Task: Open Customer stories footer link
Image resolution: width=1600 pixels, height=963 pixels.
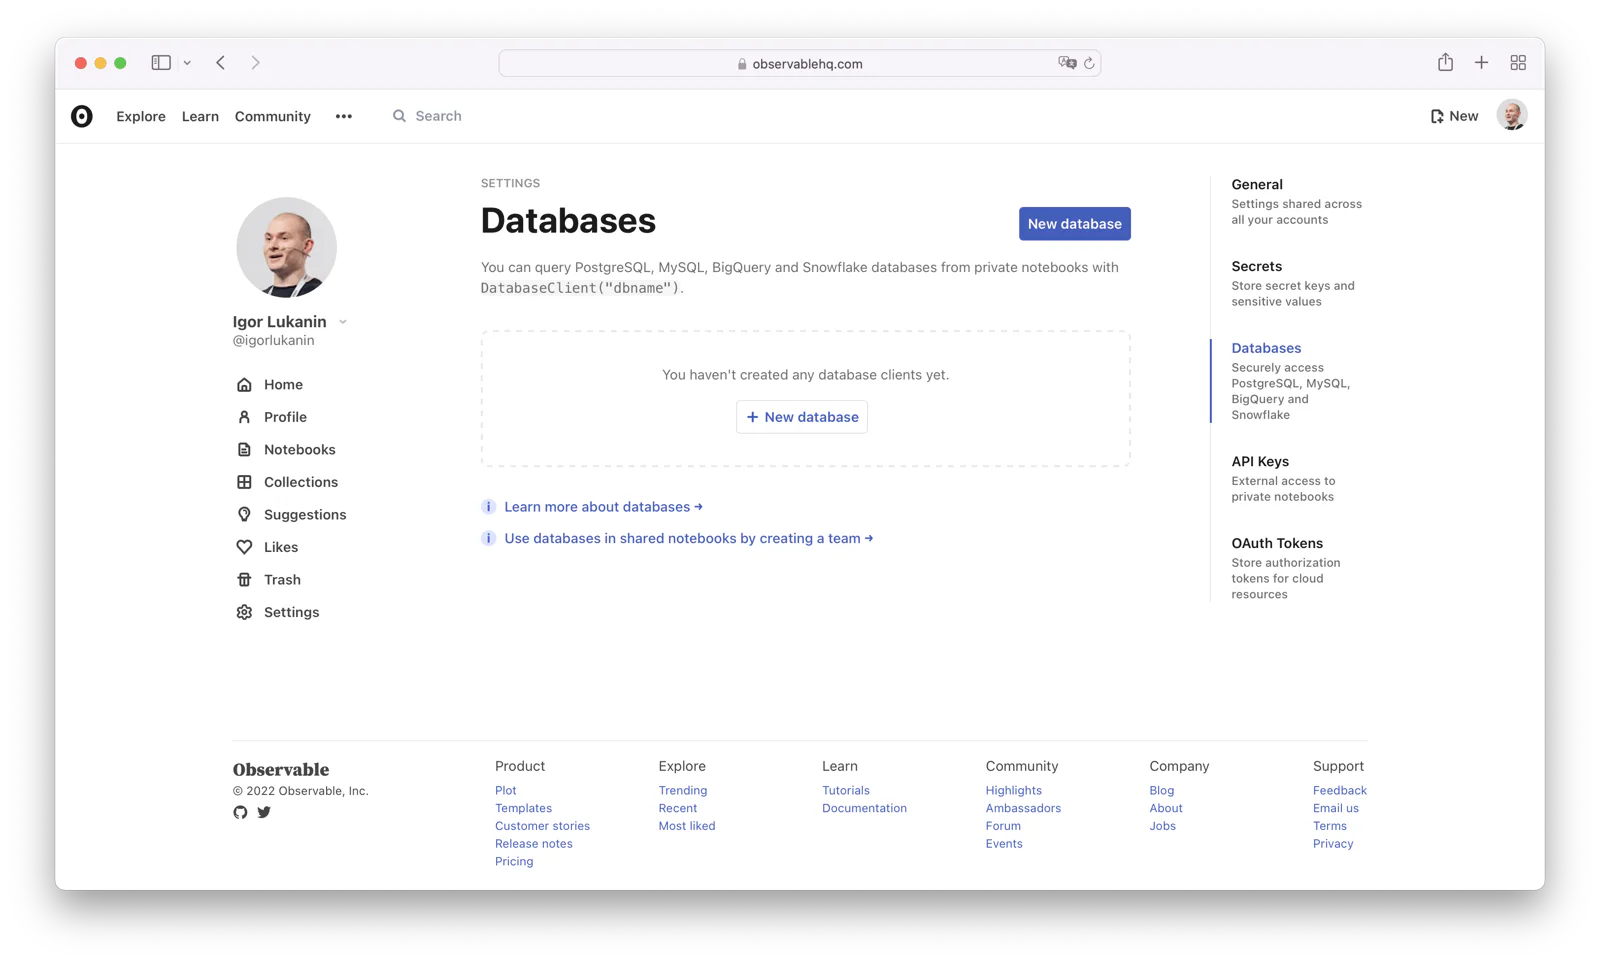Action: [x=542, y=826]
